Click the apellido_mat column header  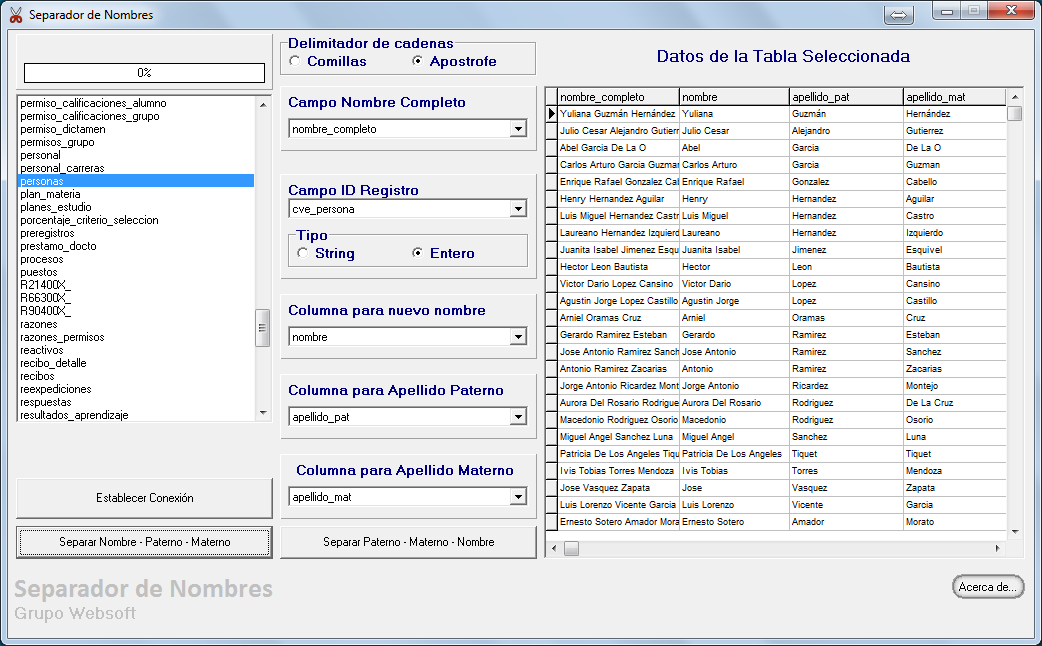tap(955, 97)
